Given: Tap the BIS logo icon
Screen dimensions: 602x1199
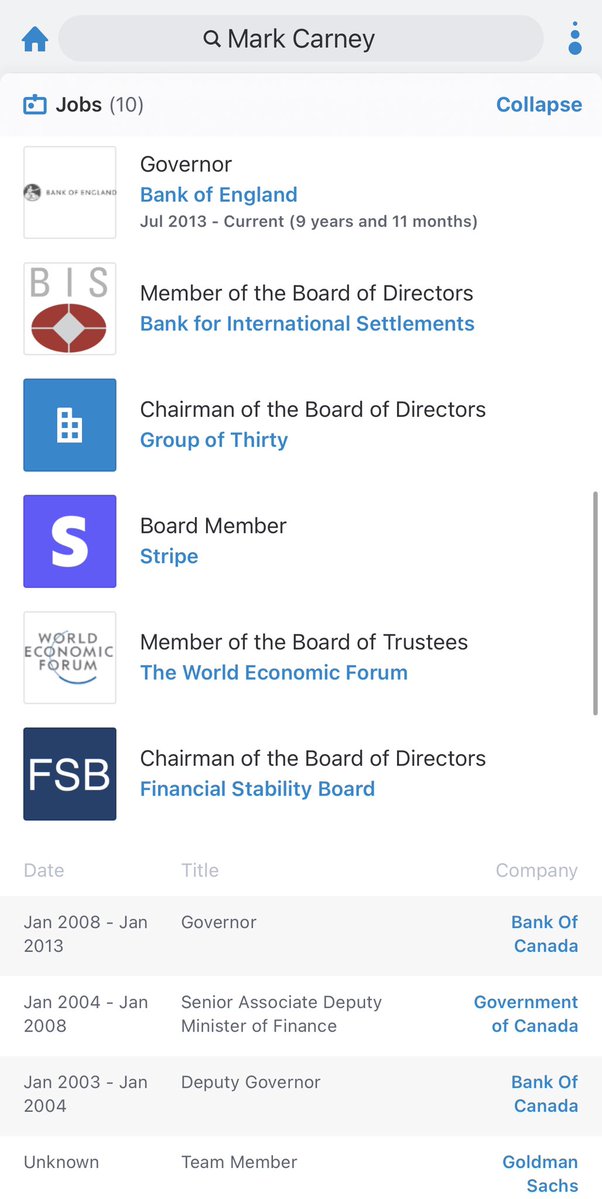Looking at the screenshot, I should point(70,309).
